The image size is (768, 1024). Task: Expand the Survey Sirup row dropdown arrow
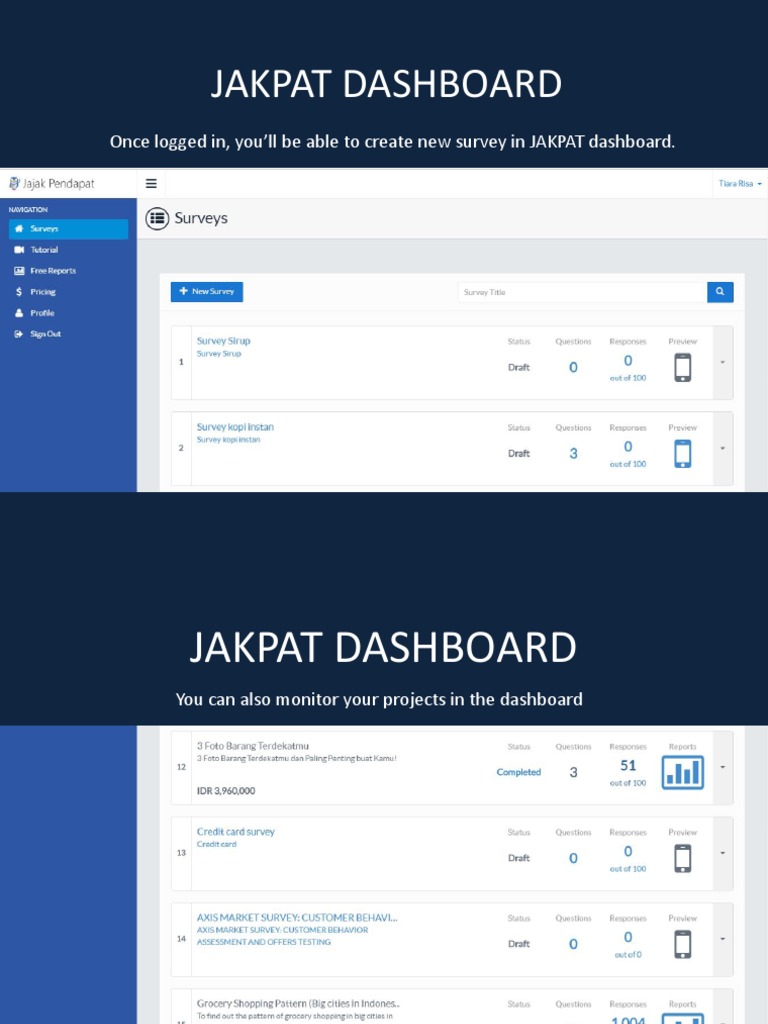pos(723,362)
